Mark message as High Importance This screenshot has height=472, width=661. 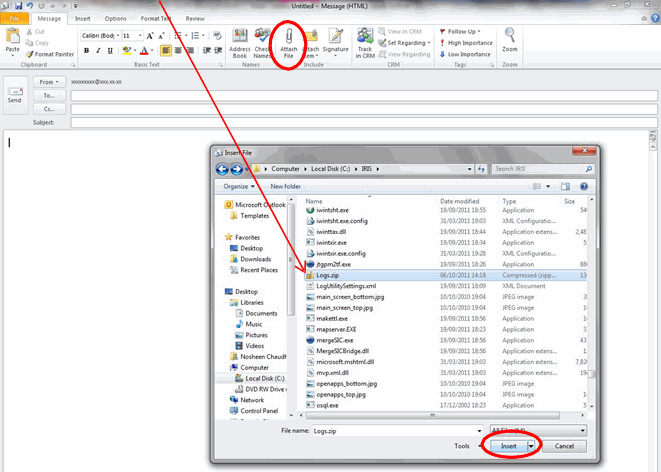point(466,43)
